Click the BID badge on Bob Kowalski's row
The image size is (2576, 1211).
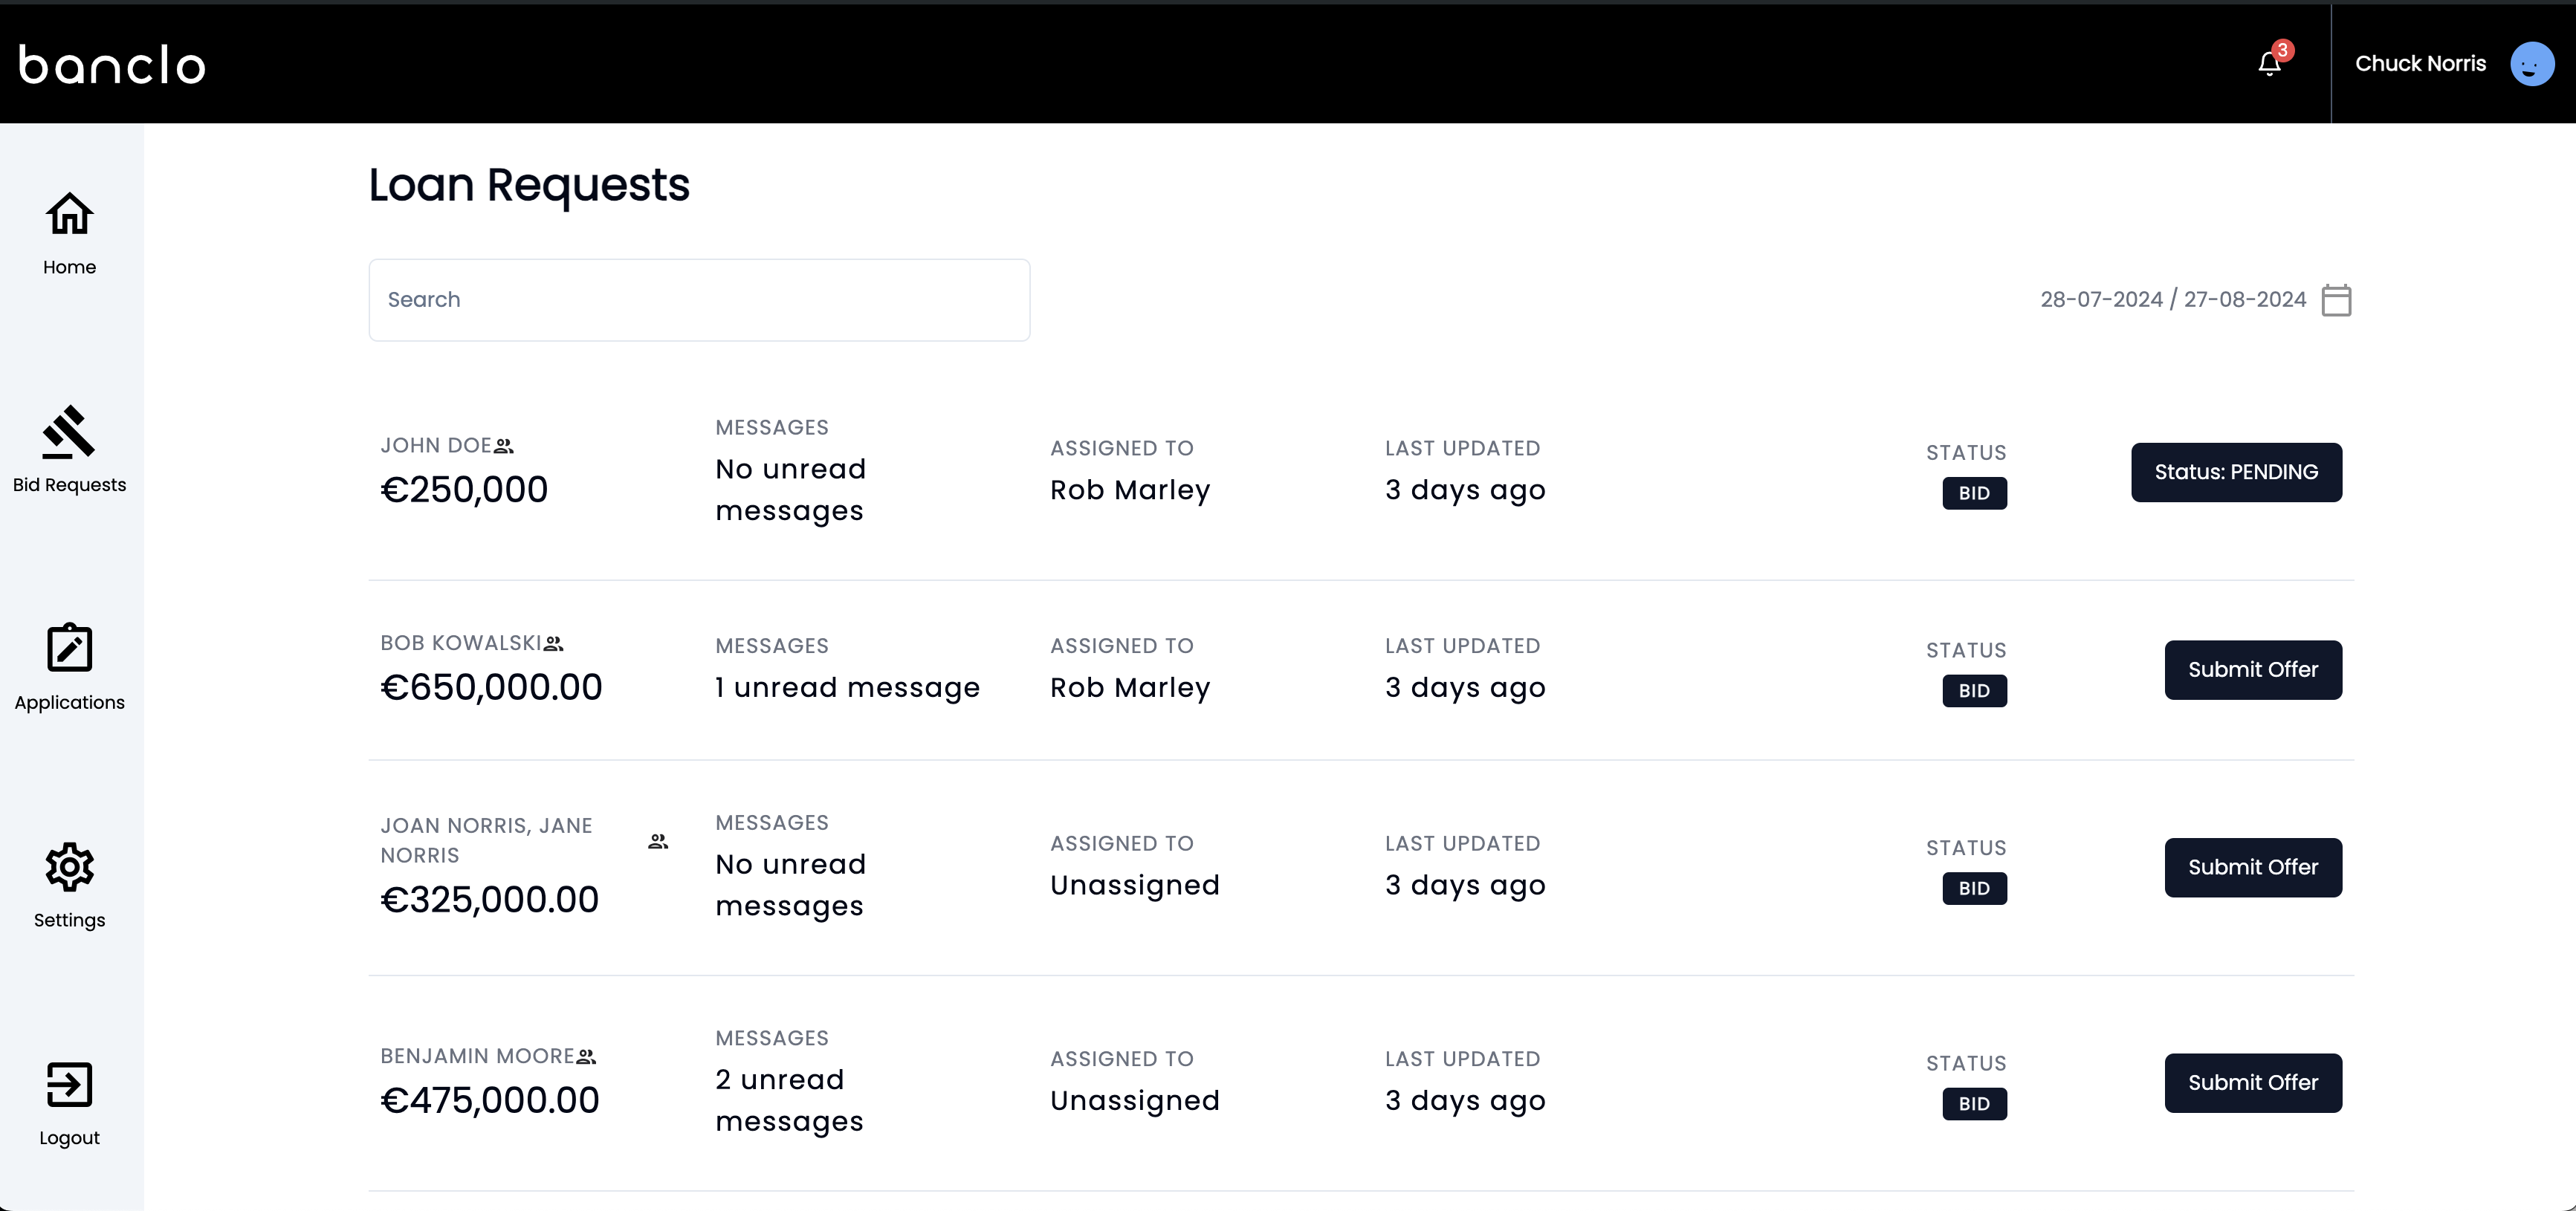pos(1975,690)
